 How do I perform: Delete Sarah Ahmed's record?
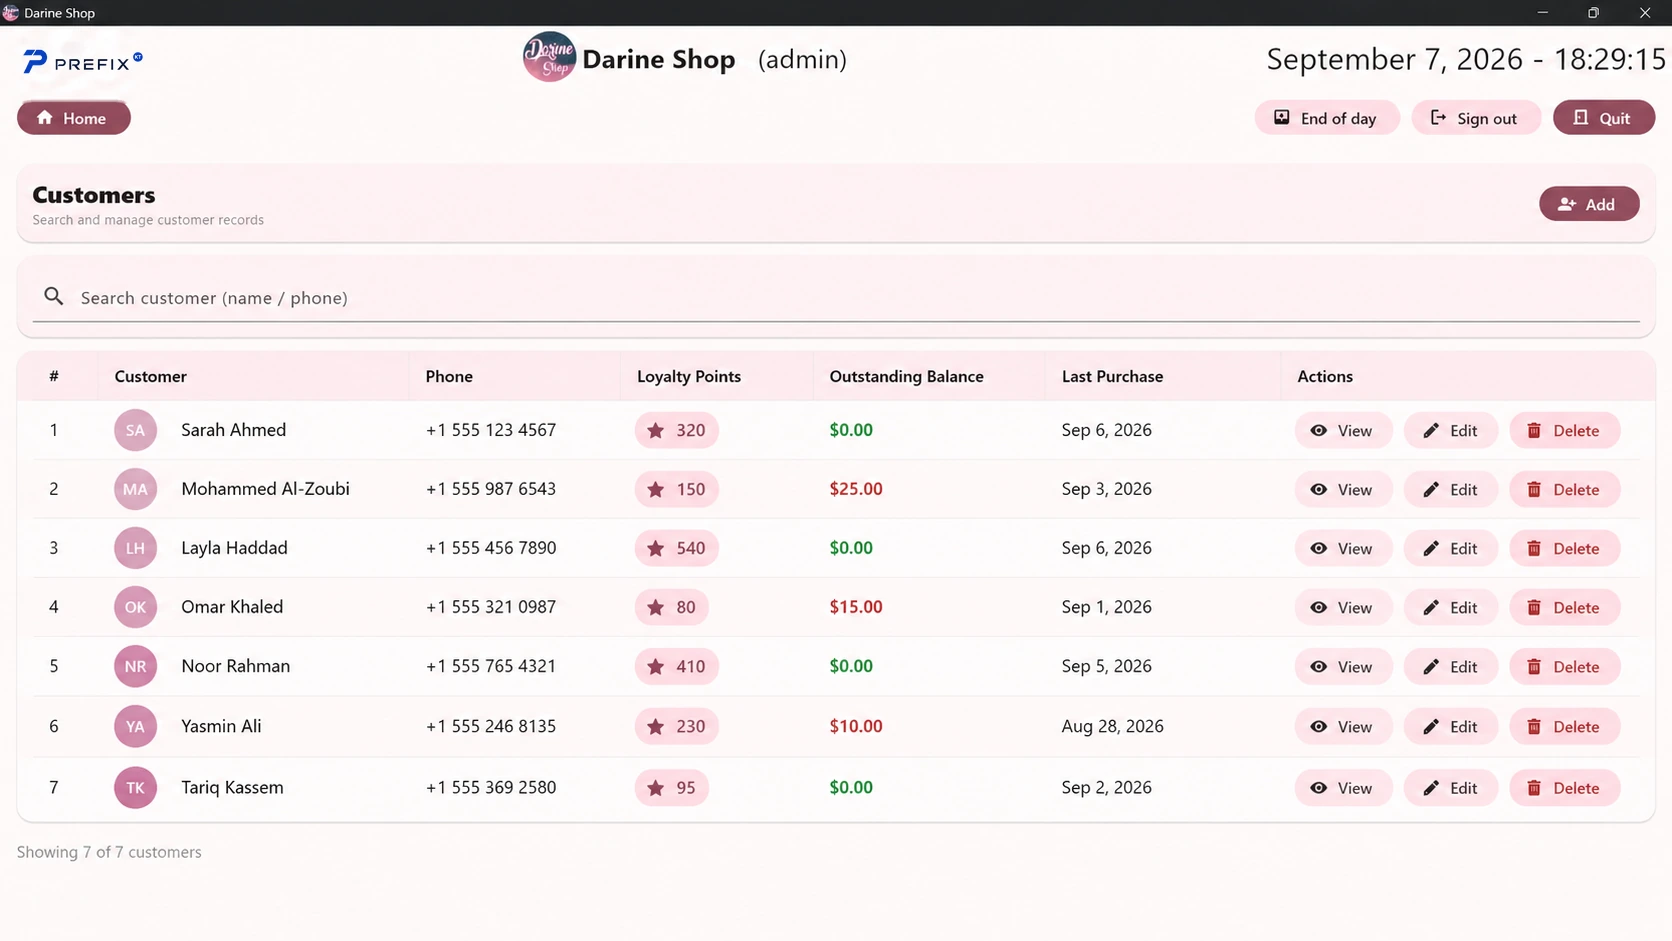pos(1564,431)
